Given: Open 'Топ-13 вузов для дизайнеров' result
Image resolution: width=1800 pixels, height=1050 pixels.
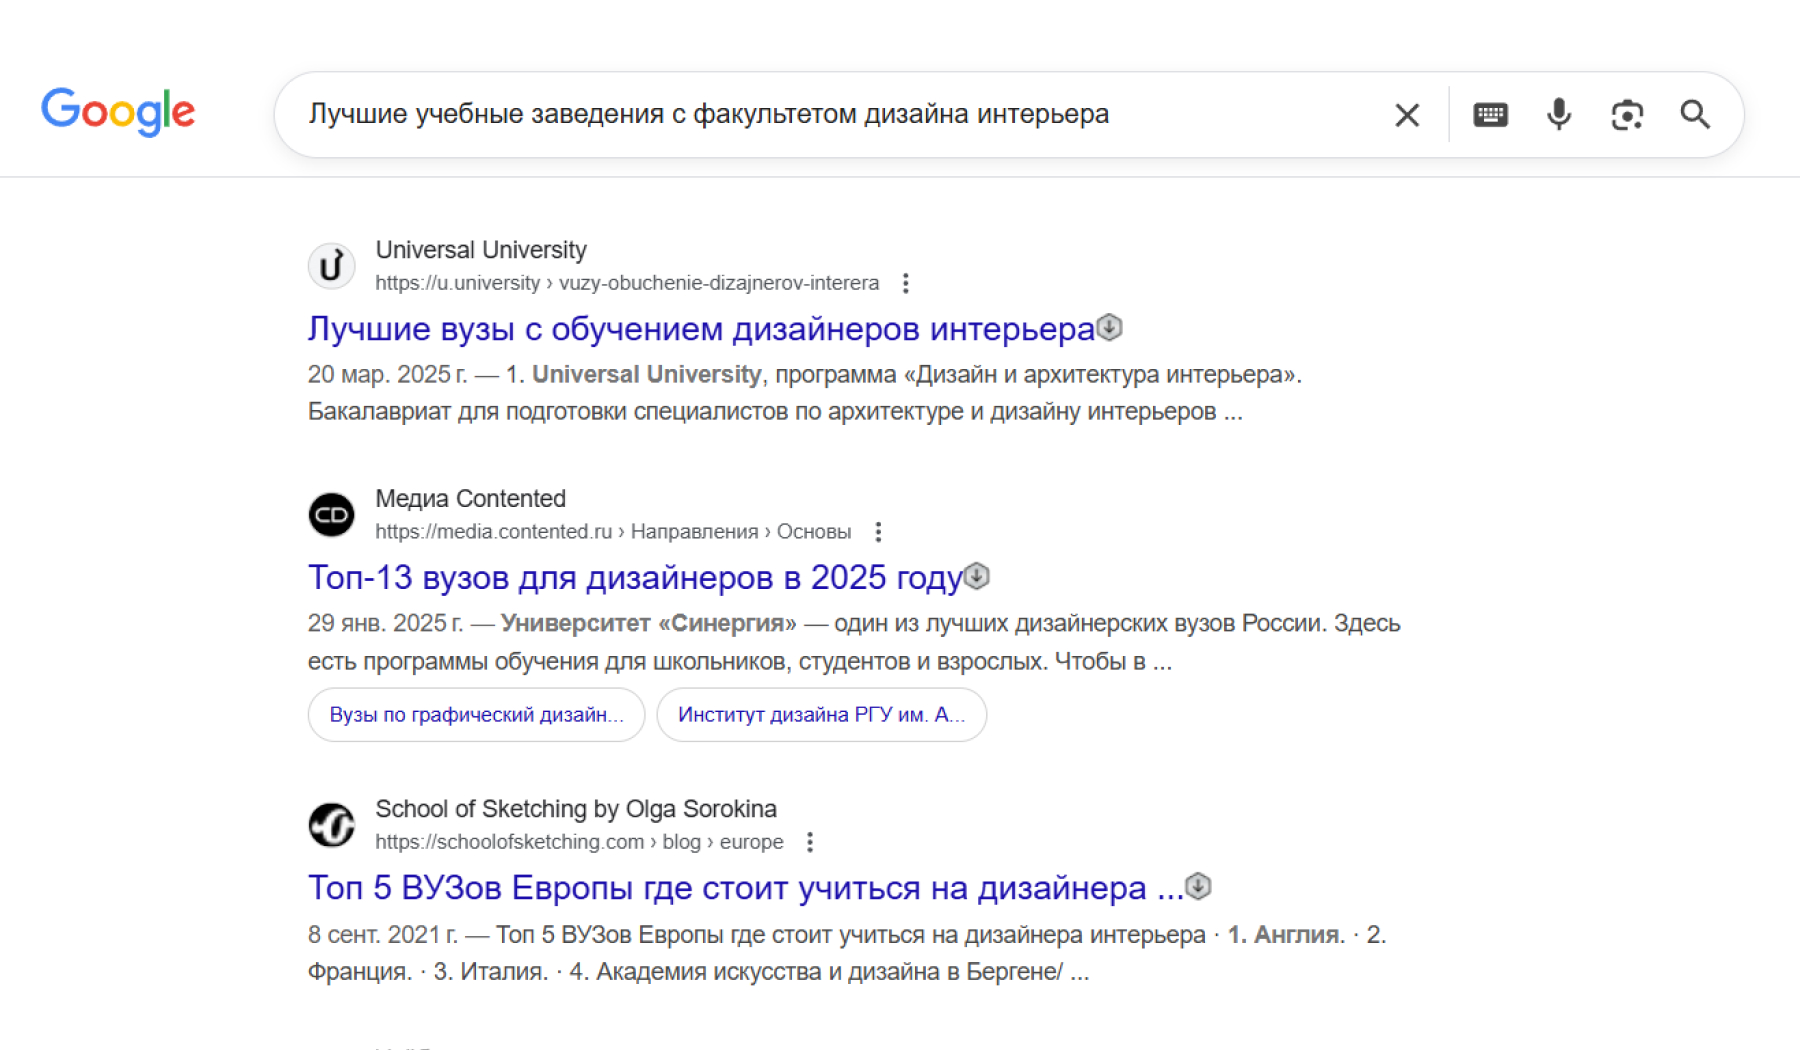Looking at the screenshot, I should tap(634, 578).
